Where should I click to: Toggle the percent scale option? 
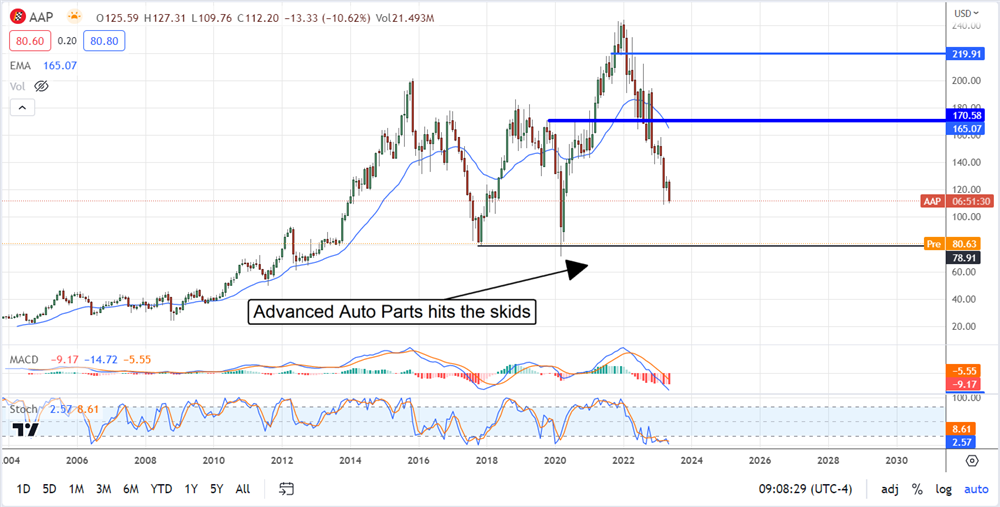point(917,489)
